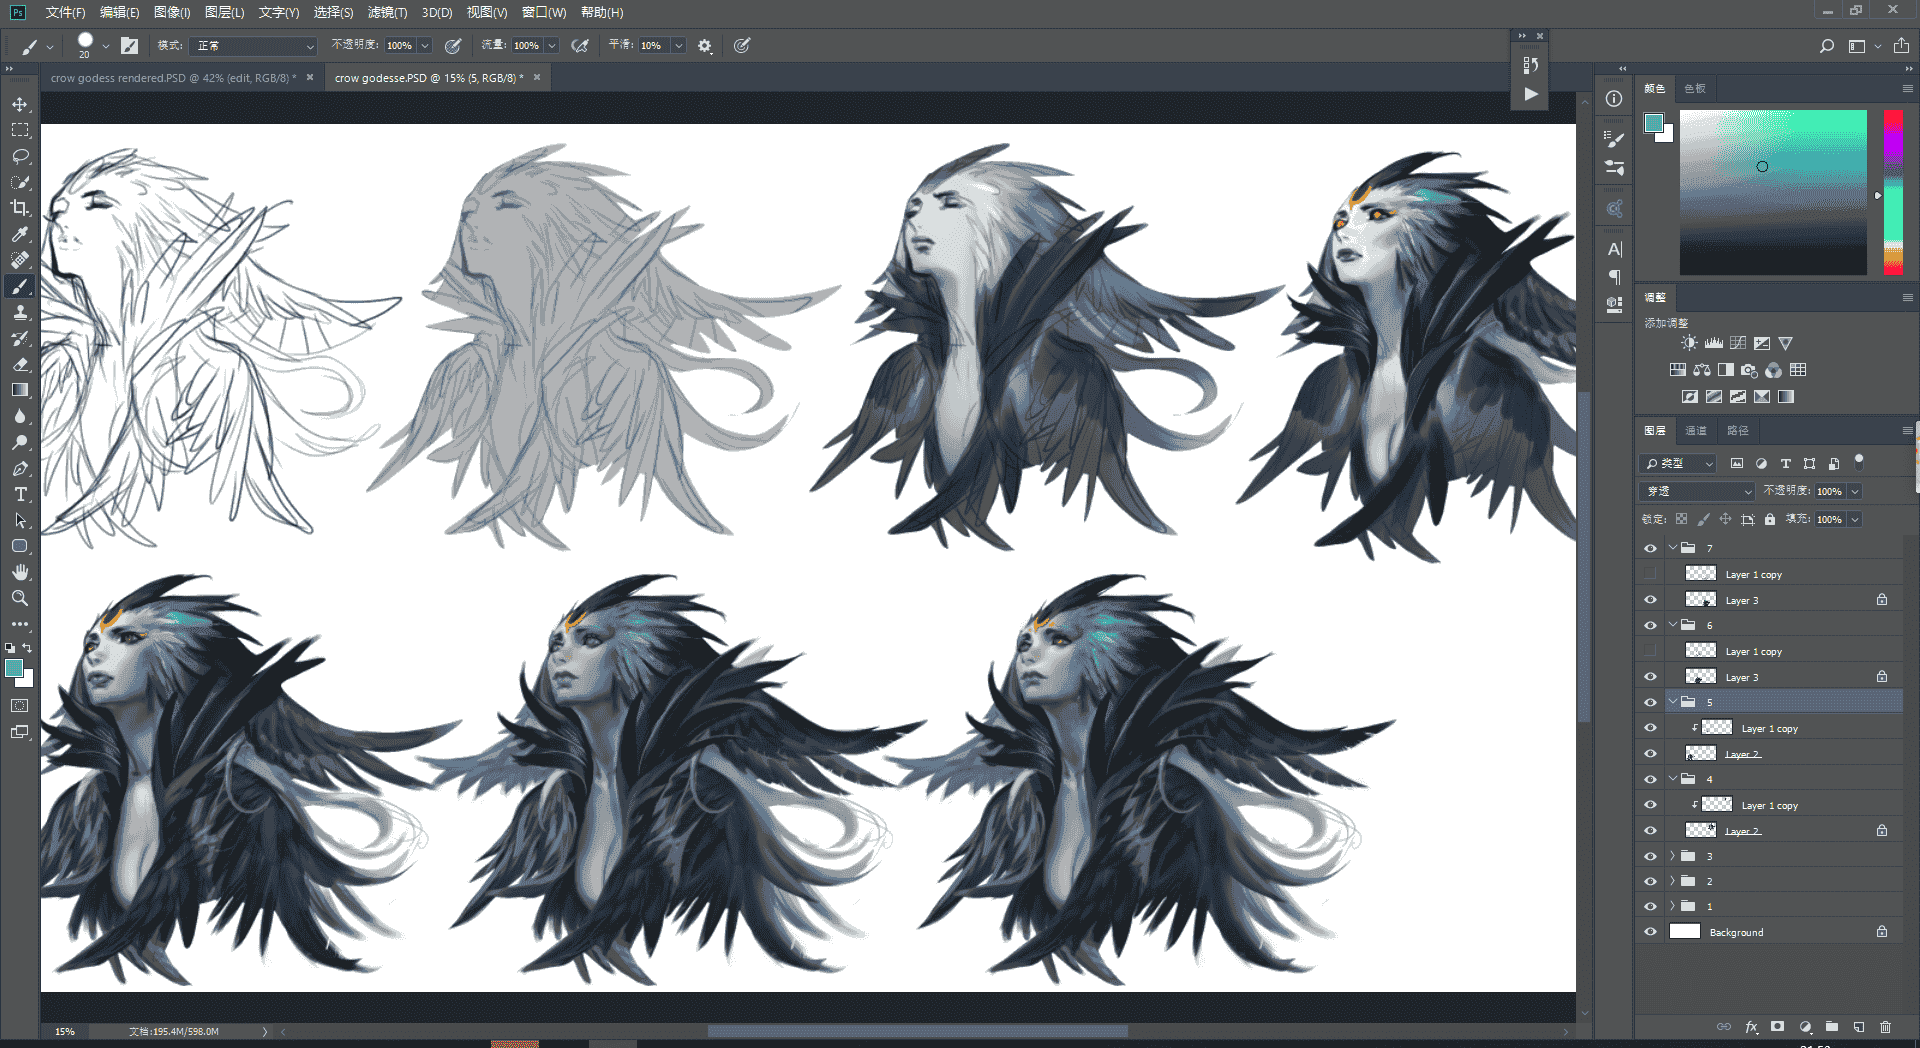Select the Horizontal Type tool
This screenshot has height=1048, width=1920.
[20, 494]
